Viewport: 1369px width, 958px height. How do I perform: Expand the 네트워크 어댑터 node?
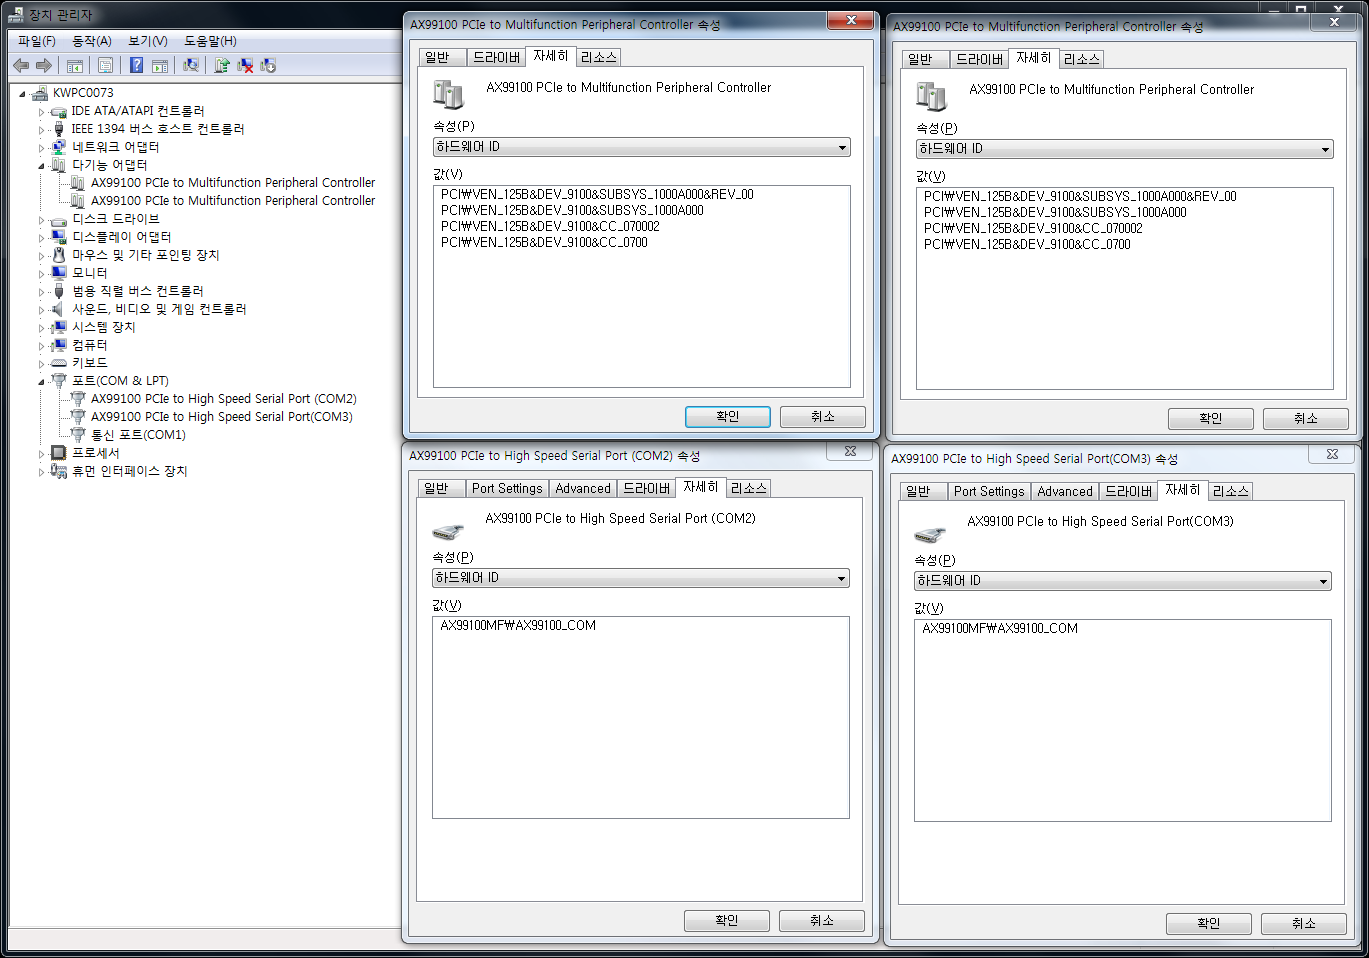[42, 148]
